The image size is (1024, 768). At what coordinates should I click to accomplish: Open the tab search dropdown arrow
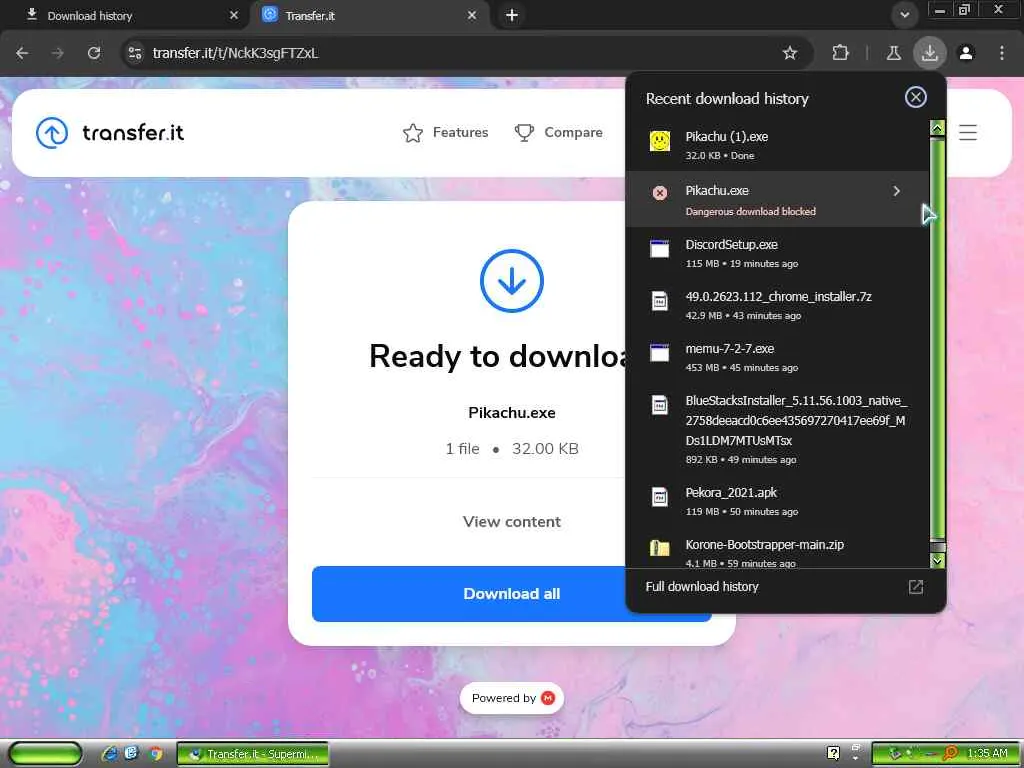point(904,15)
